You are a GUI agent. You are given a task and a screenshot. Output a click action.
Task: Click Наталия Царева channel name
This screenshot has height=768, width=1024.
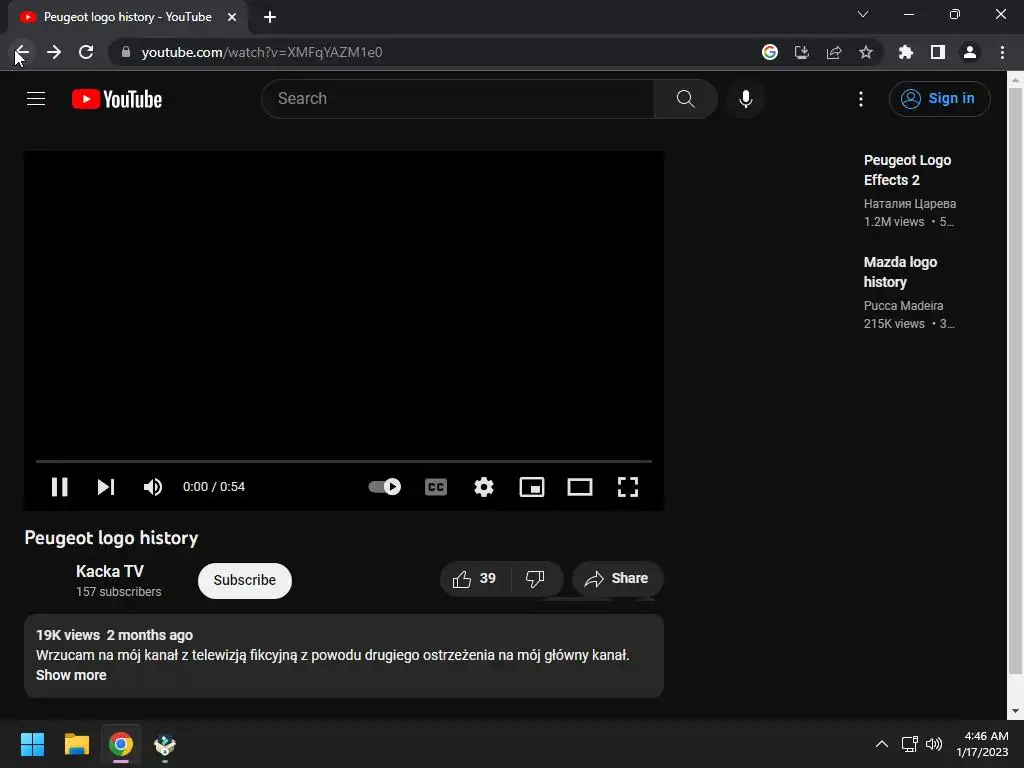(910, 204)
